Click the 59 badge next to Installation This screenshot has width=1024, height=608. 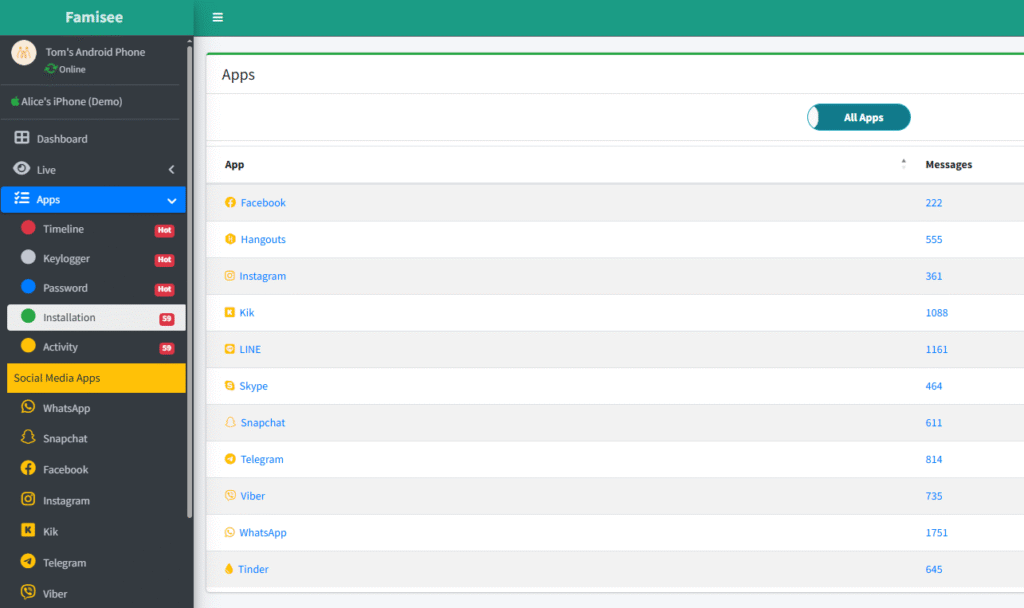[167, 319]
